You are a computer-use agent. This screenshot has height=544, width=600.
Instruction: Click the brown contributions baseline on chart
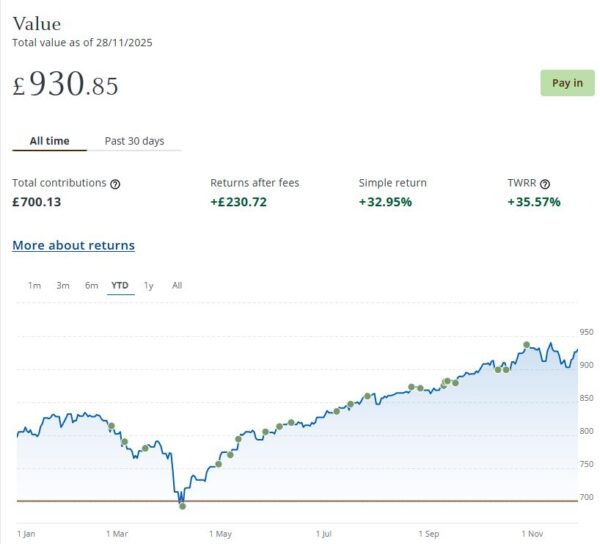click(300, 500)
